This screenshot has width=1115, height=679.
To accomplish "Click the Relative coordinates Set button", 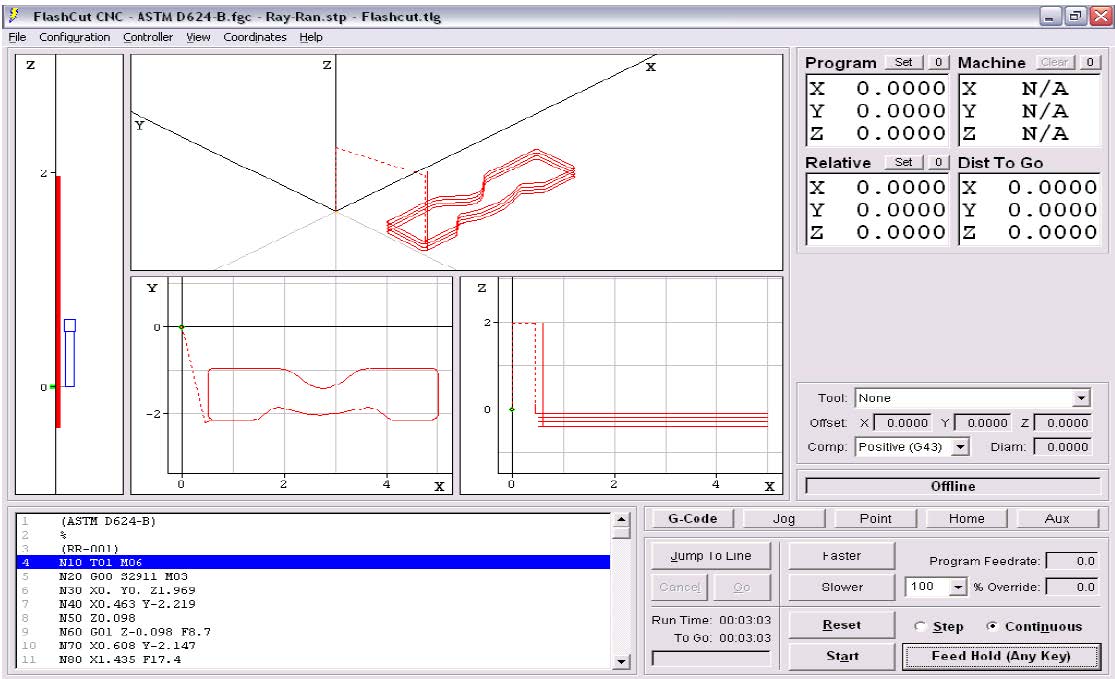I will click(x=904, y=162).
